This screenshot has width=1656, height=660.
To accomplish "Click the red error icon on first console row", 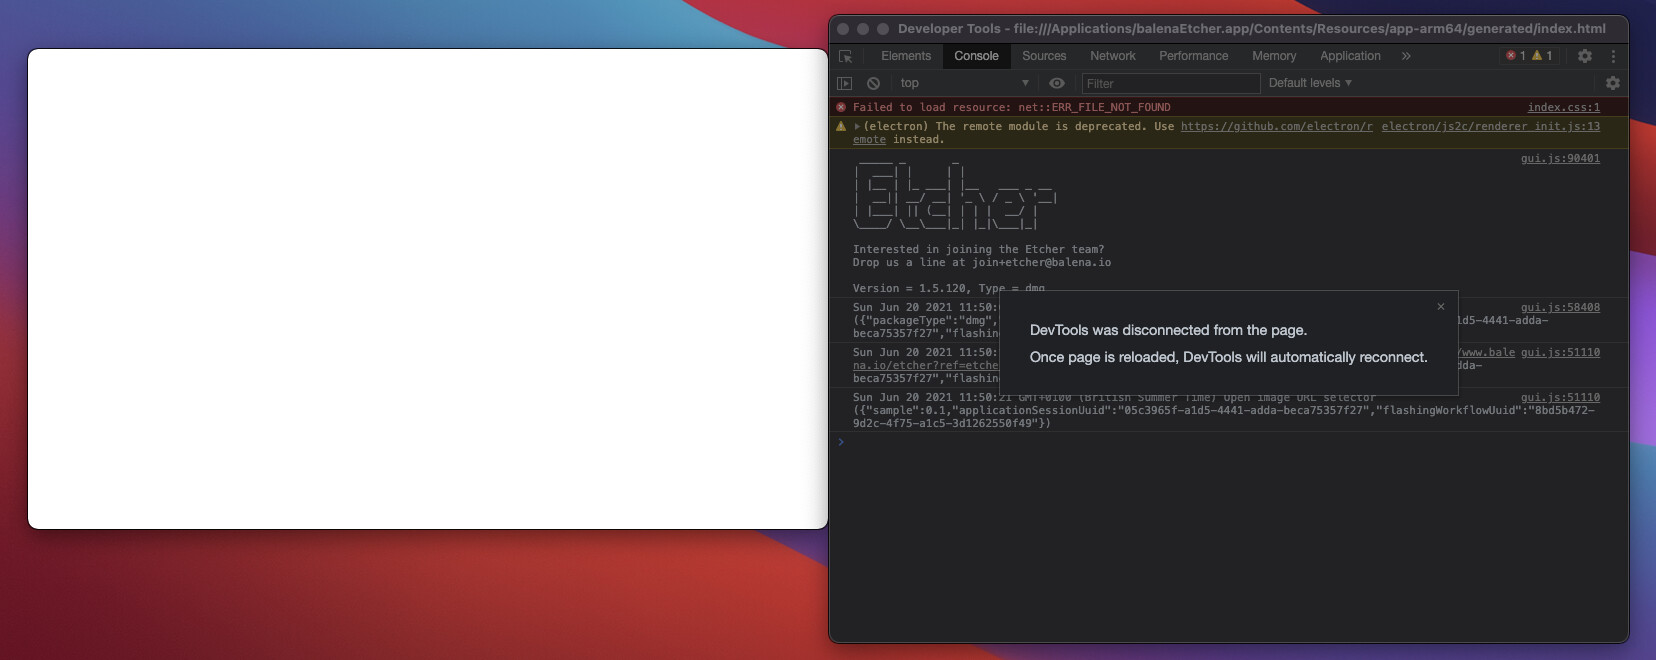I will tap(841, 107).
